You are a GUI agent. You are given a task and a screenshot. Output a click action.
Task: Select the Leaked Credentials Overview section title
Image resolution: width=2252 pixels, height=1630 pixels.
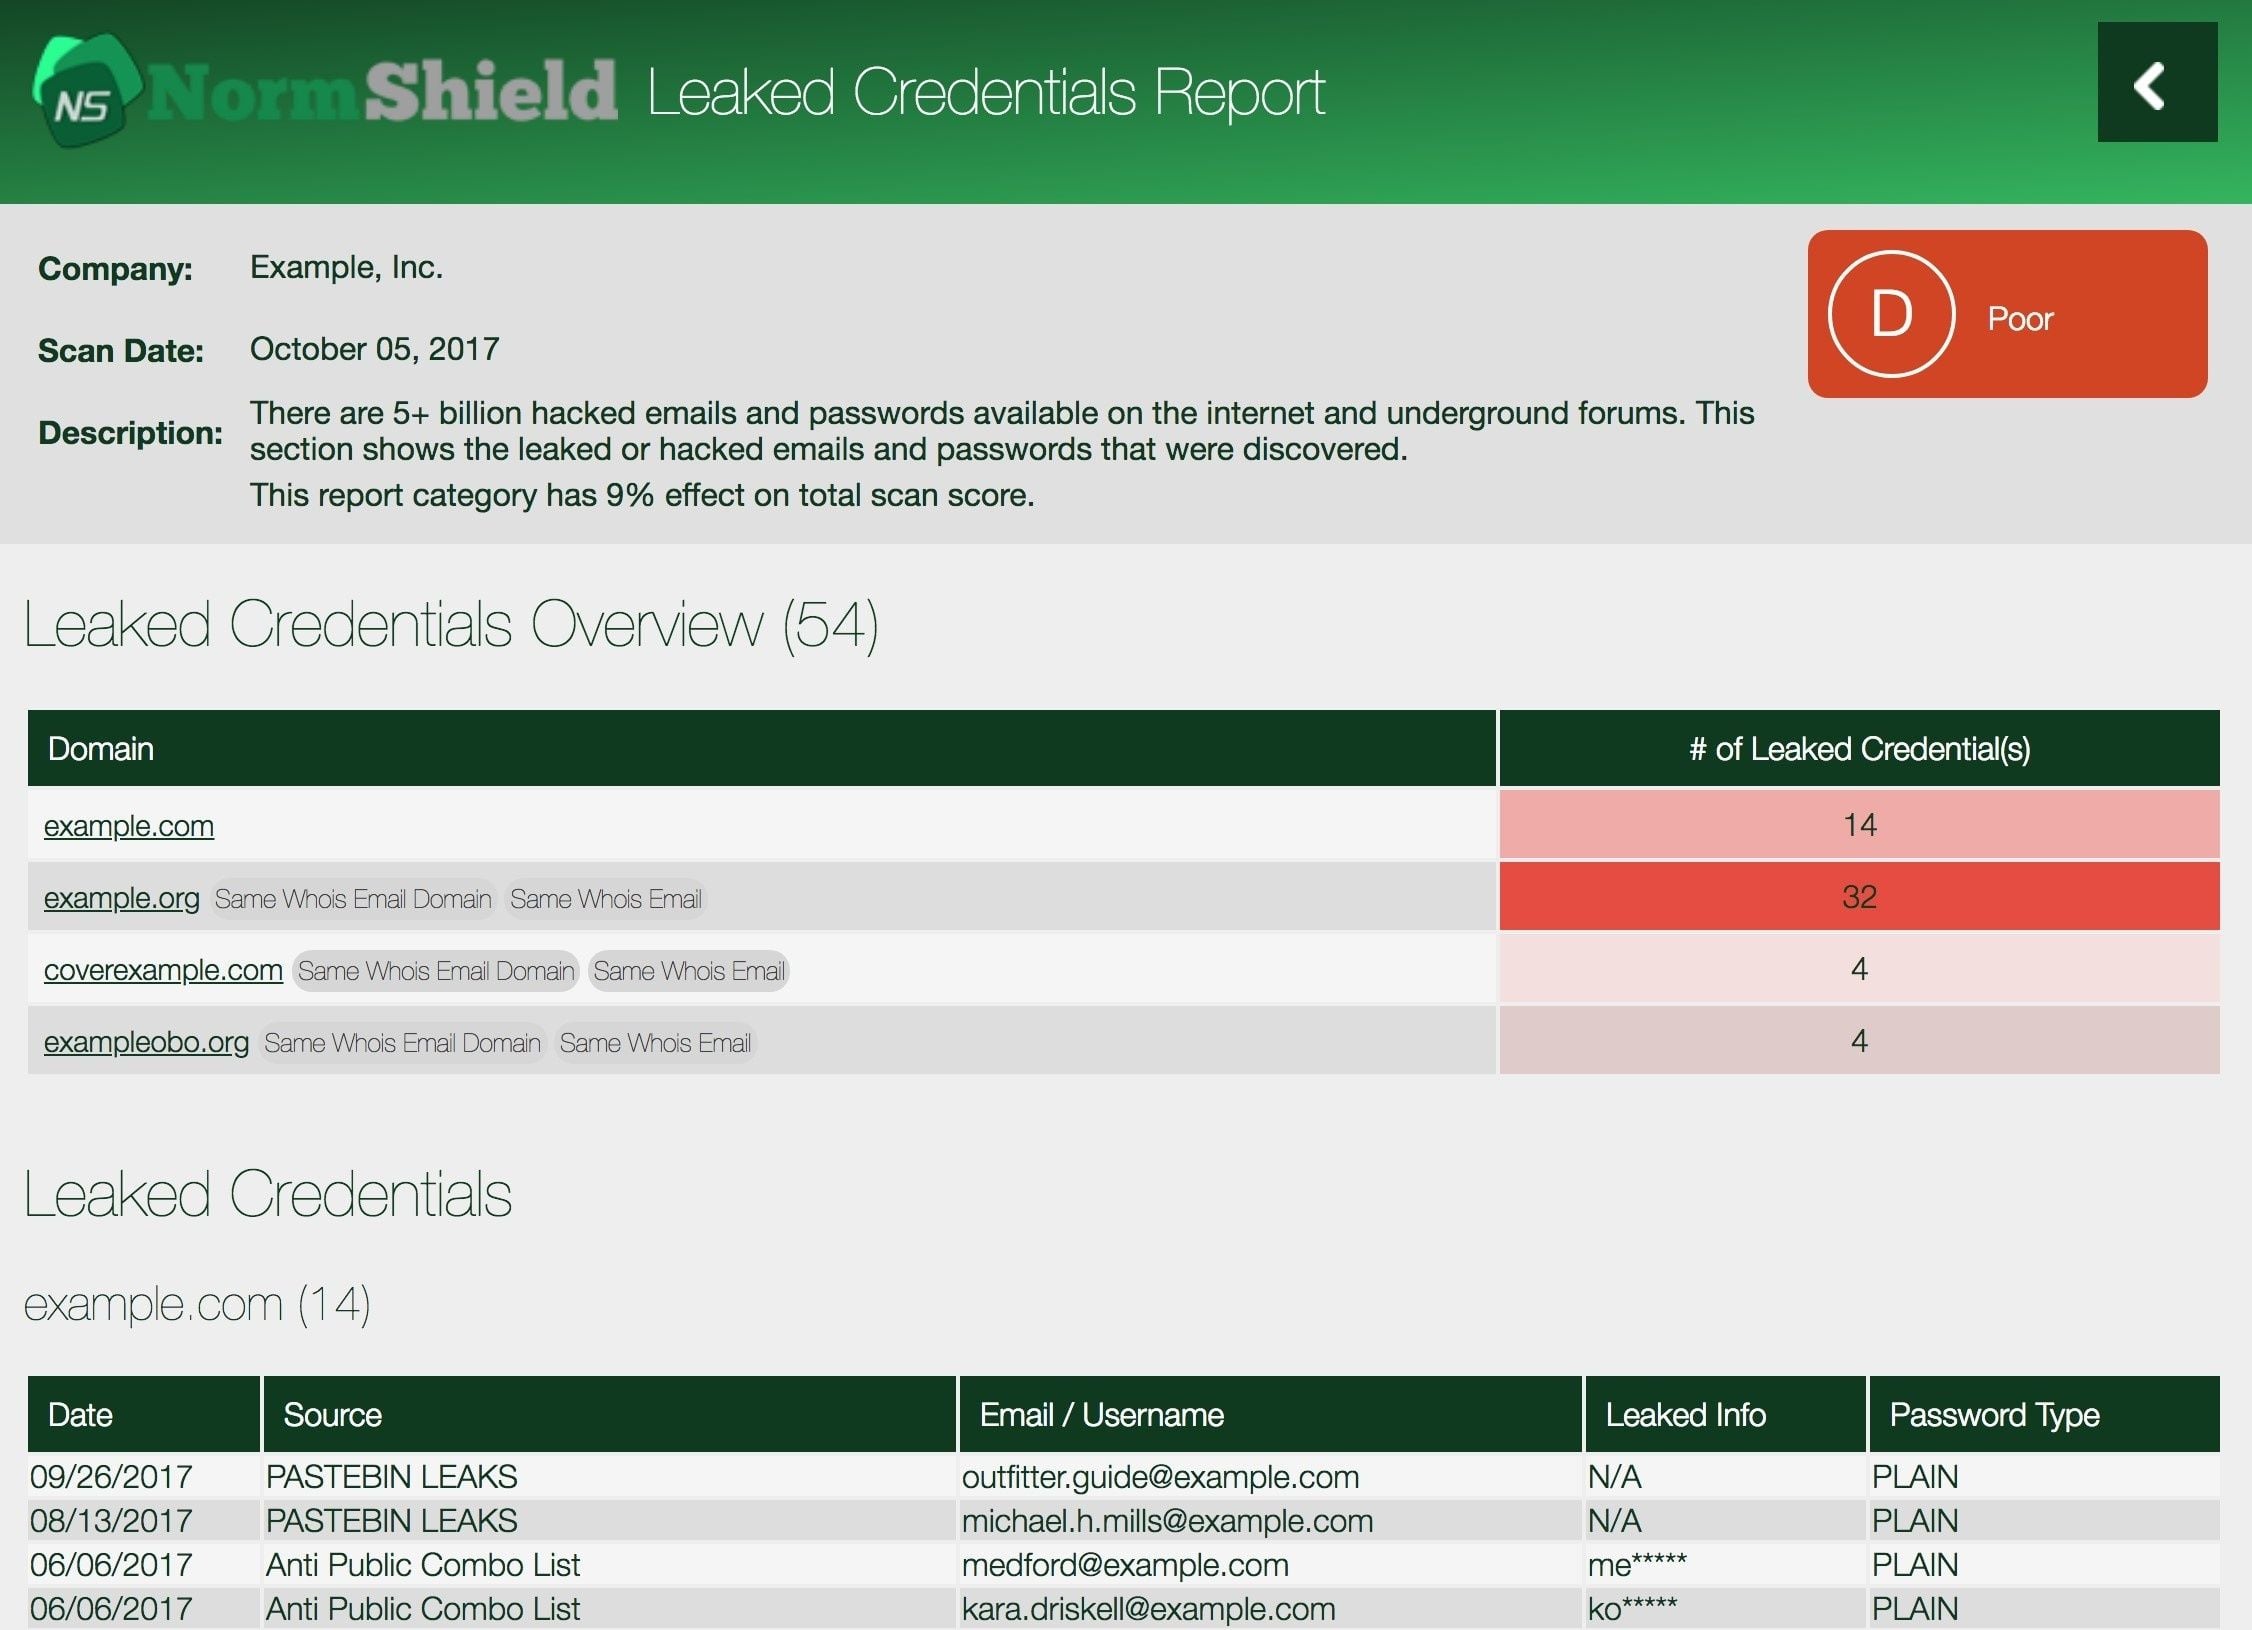452,622
